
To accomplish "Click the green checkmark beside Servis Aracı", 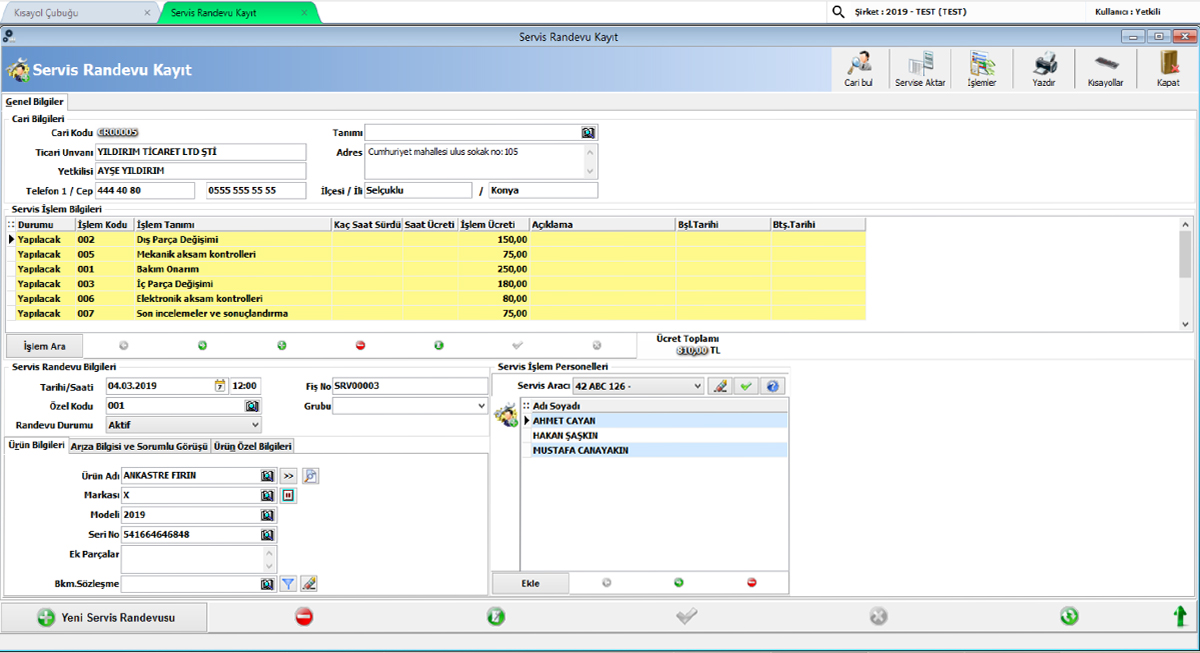I will click(746, 385).
